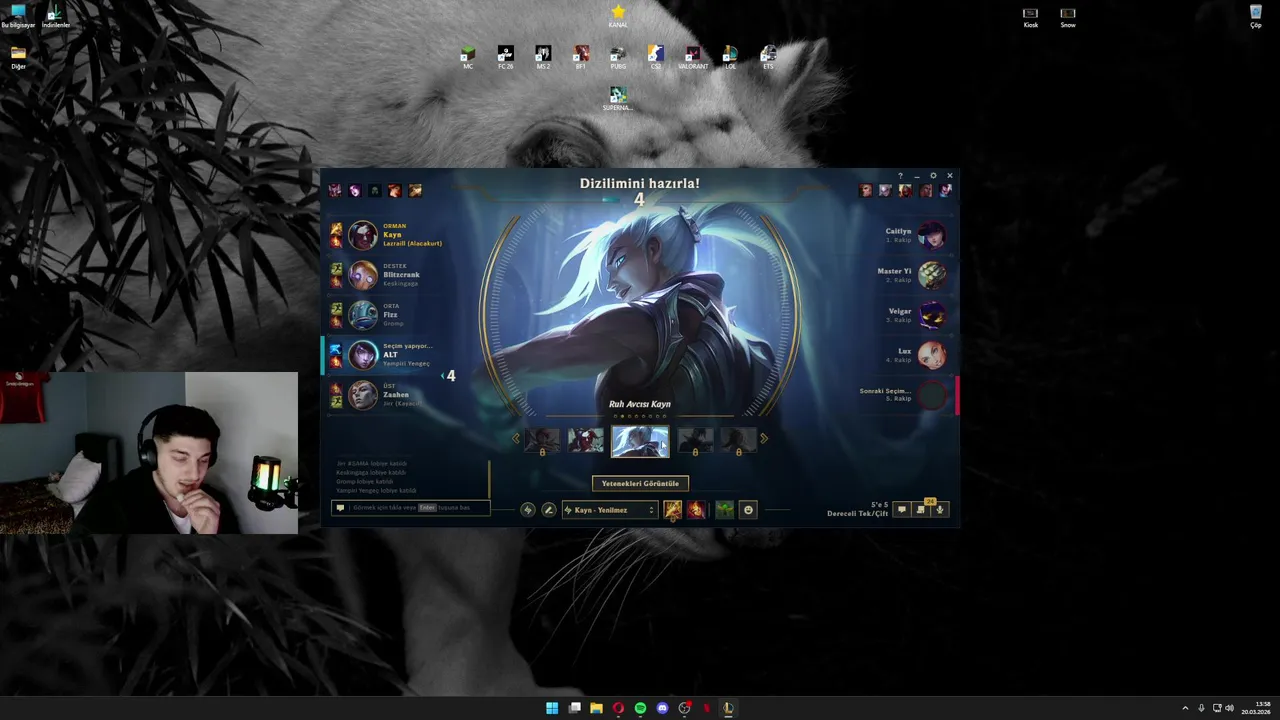Open the VALORANT desktop shortcut
Screen dimensions: 1280x720
(x=693, y=57)
